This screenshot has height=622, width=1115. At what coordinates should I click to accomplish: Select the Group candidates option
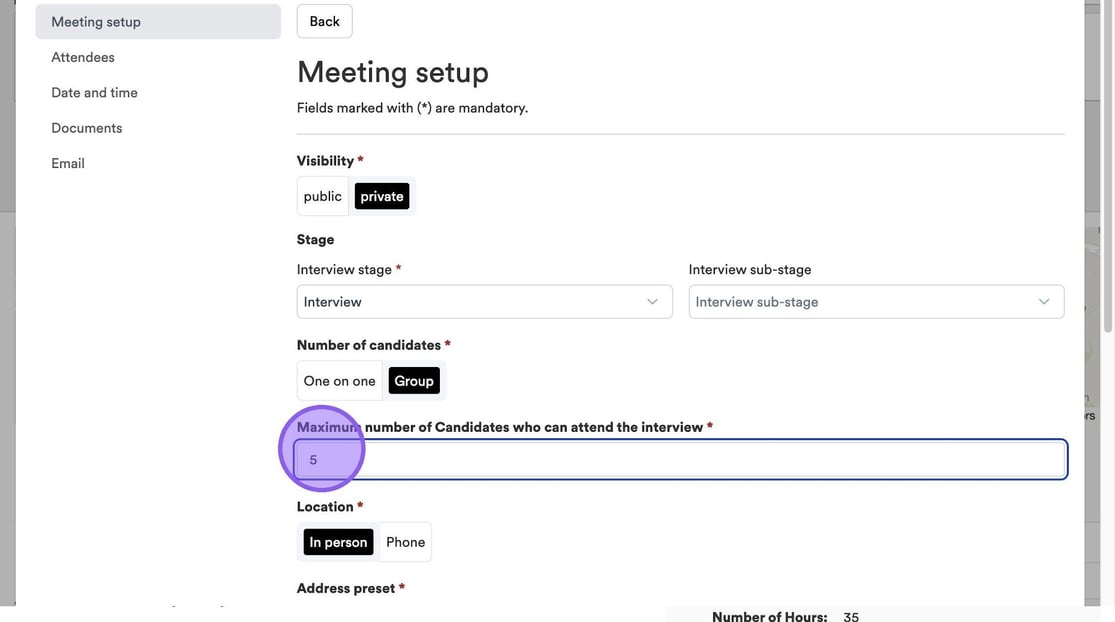(x=414, y=381)
